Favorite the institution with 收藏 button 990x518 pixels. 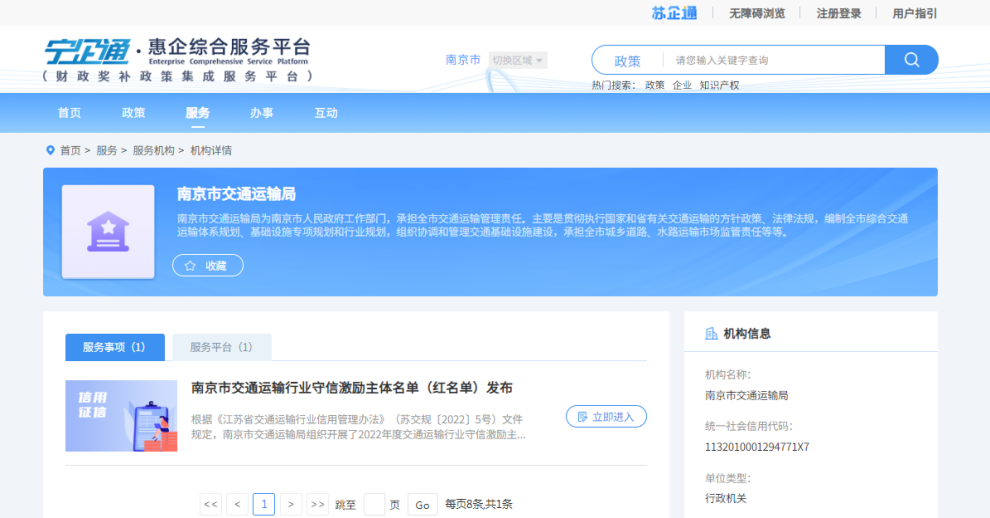[208, 266]
